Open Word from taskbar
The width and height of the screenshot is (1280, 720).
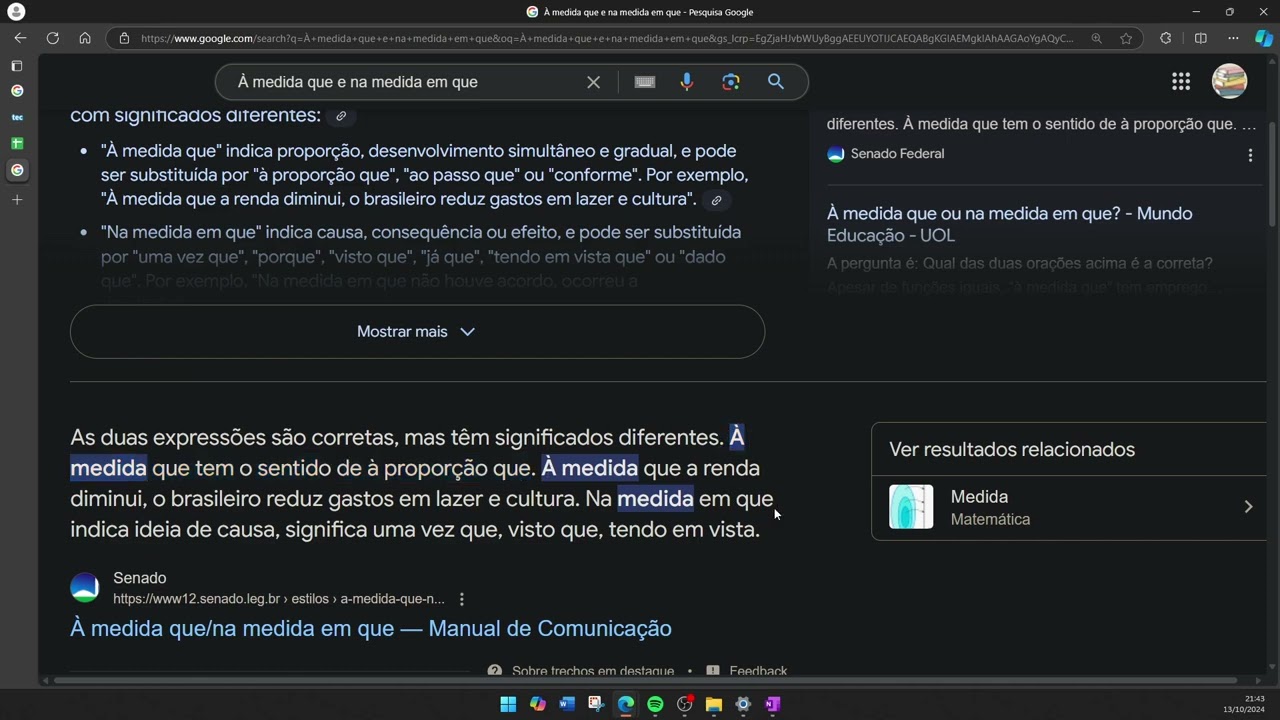[x=567, y=704]
